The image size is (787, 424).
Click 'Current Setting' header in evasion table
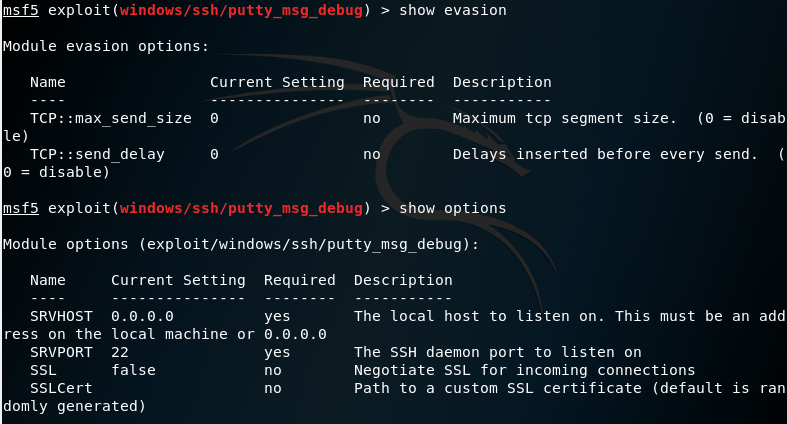[x=277, y=82]
